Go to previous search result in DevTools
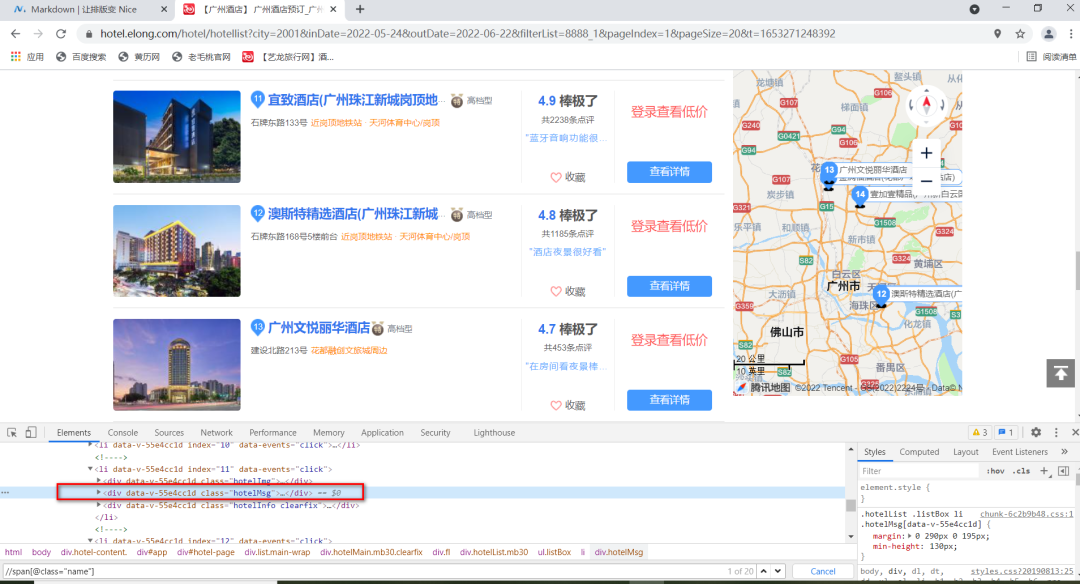The height and width of the screenshot is (584, 1080). [764, 571]
